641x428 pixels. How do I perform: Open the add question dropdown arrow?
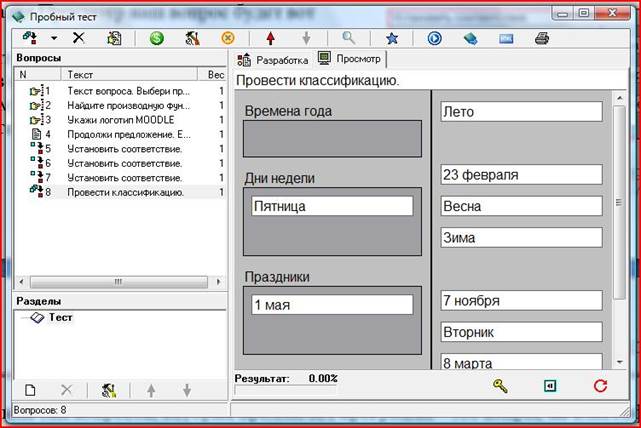(54, 38)
